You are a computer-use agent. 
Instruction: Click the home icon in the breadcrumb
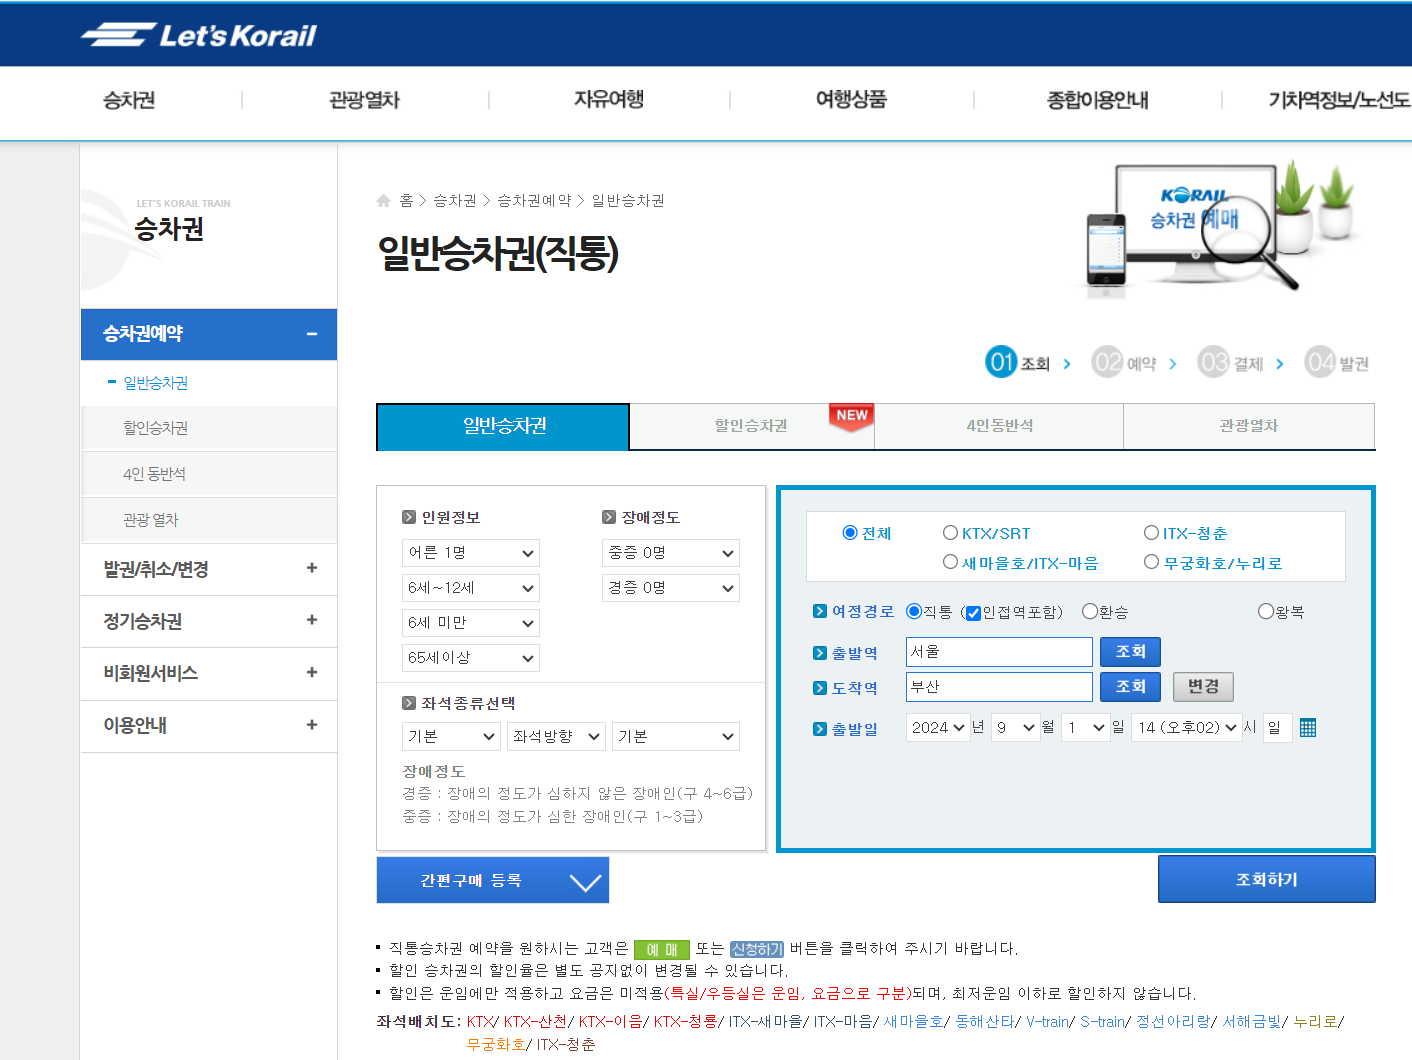383,200
